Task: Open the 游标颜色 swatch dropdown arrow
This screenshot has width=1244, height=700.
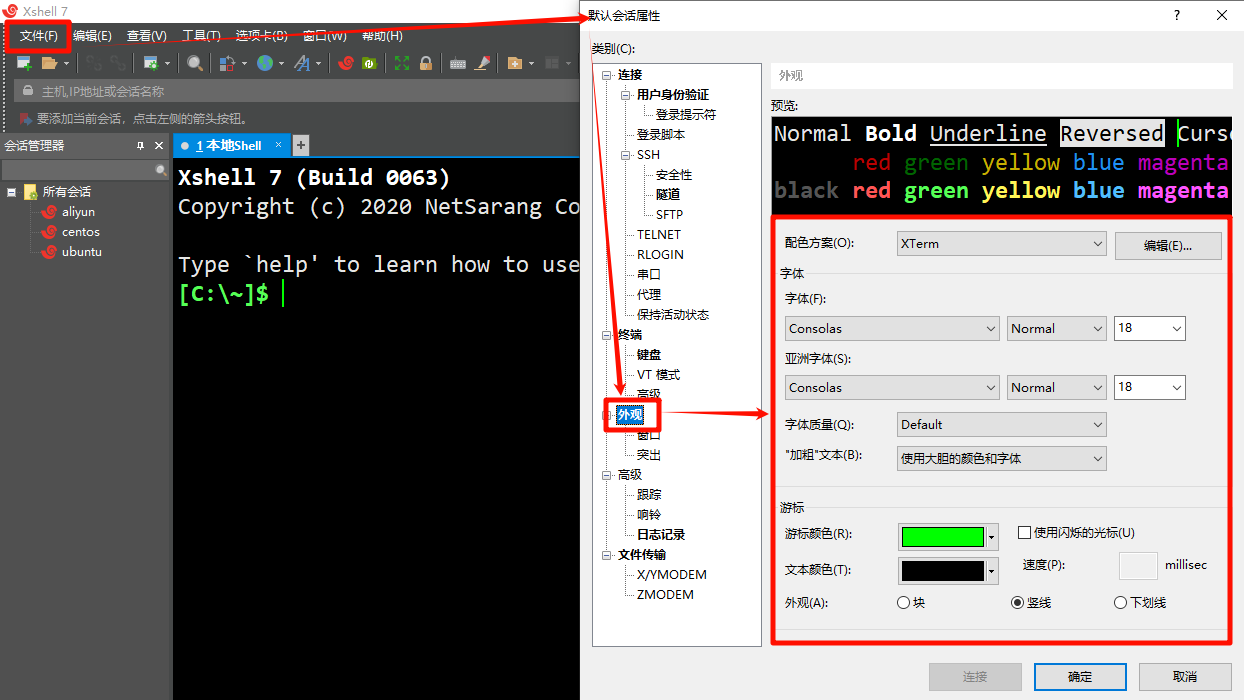Action: pyautogui.click(x=992, y=537)
